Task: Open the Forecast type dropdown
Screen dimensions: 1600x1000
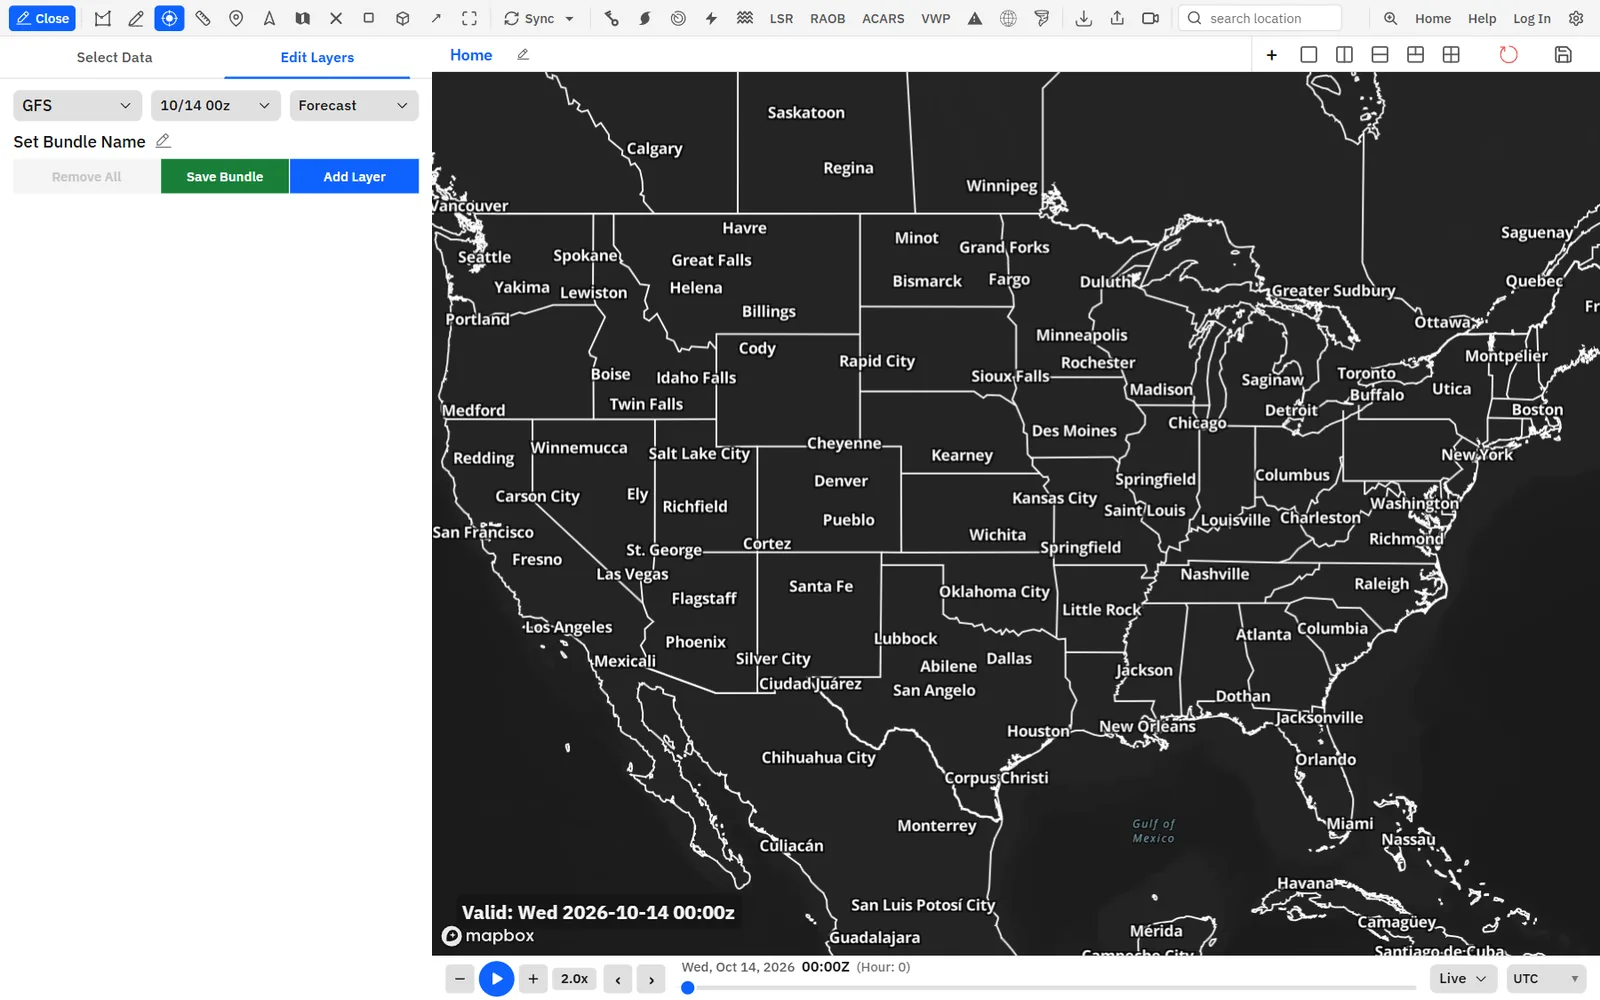Action: click(354, 105)
